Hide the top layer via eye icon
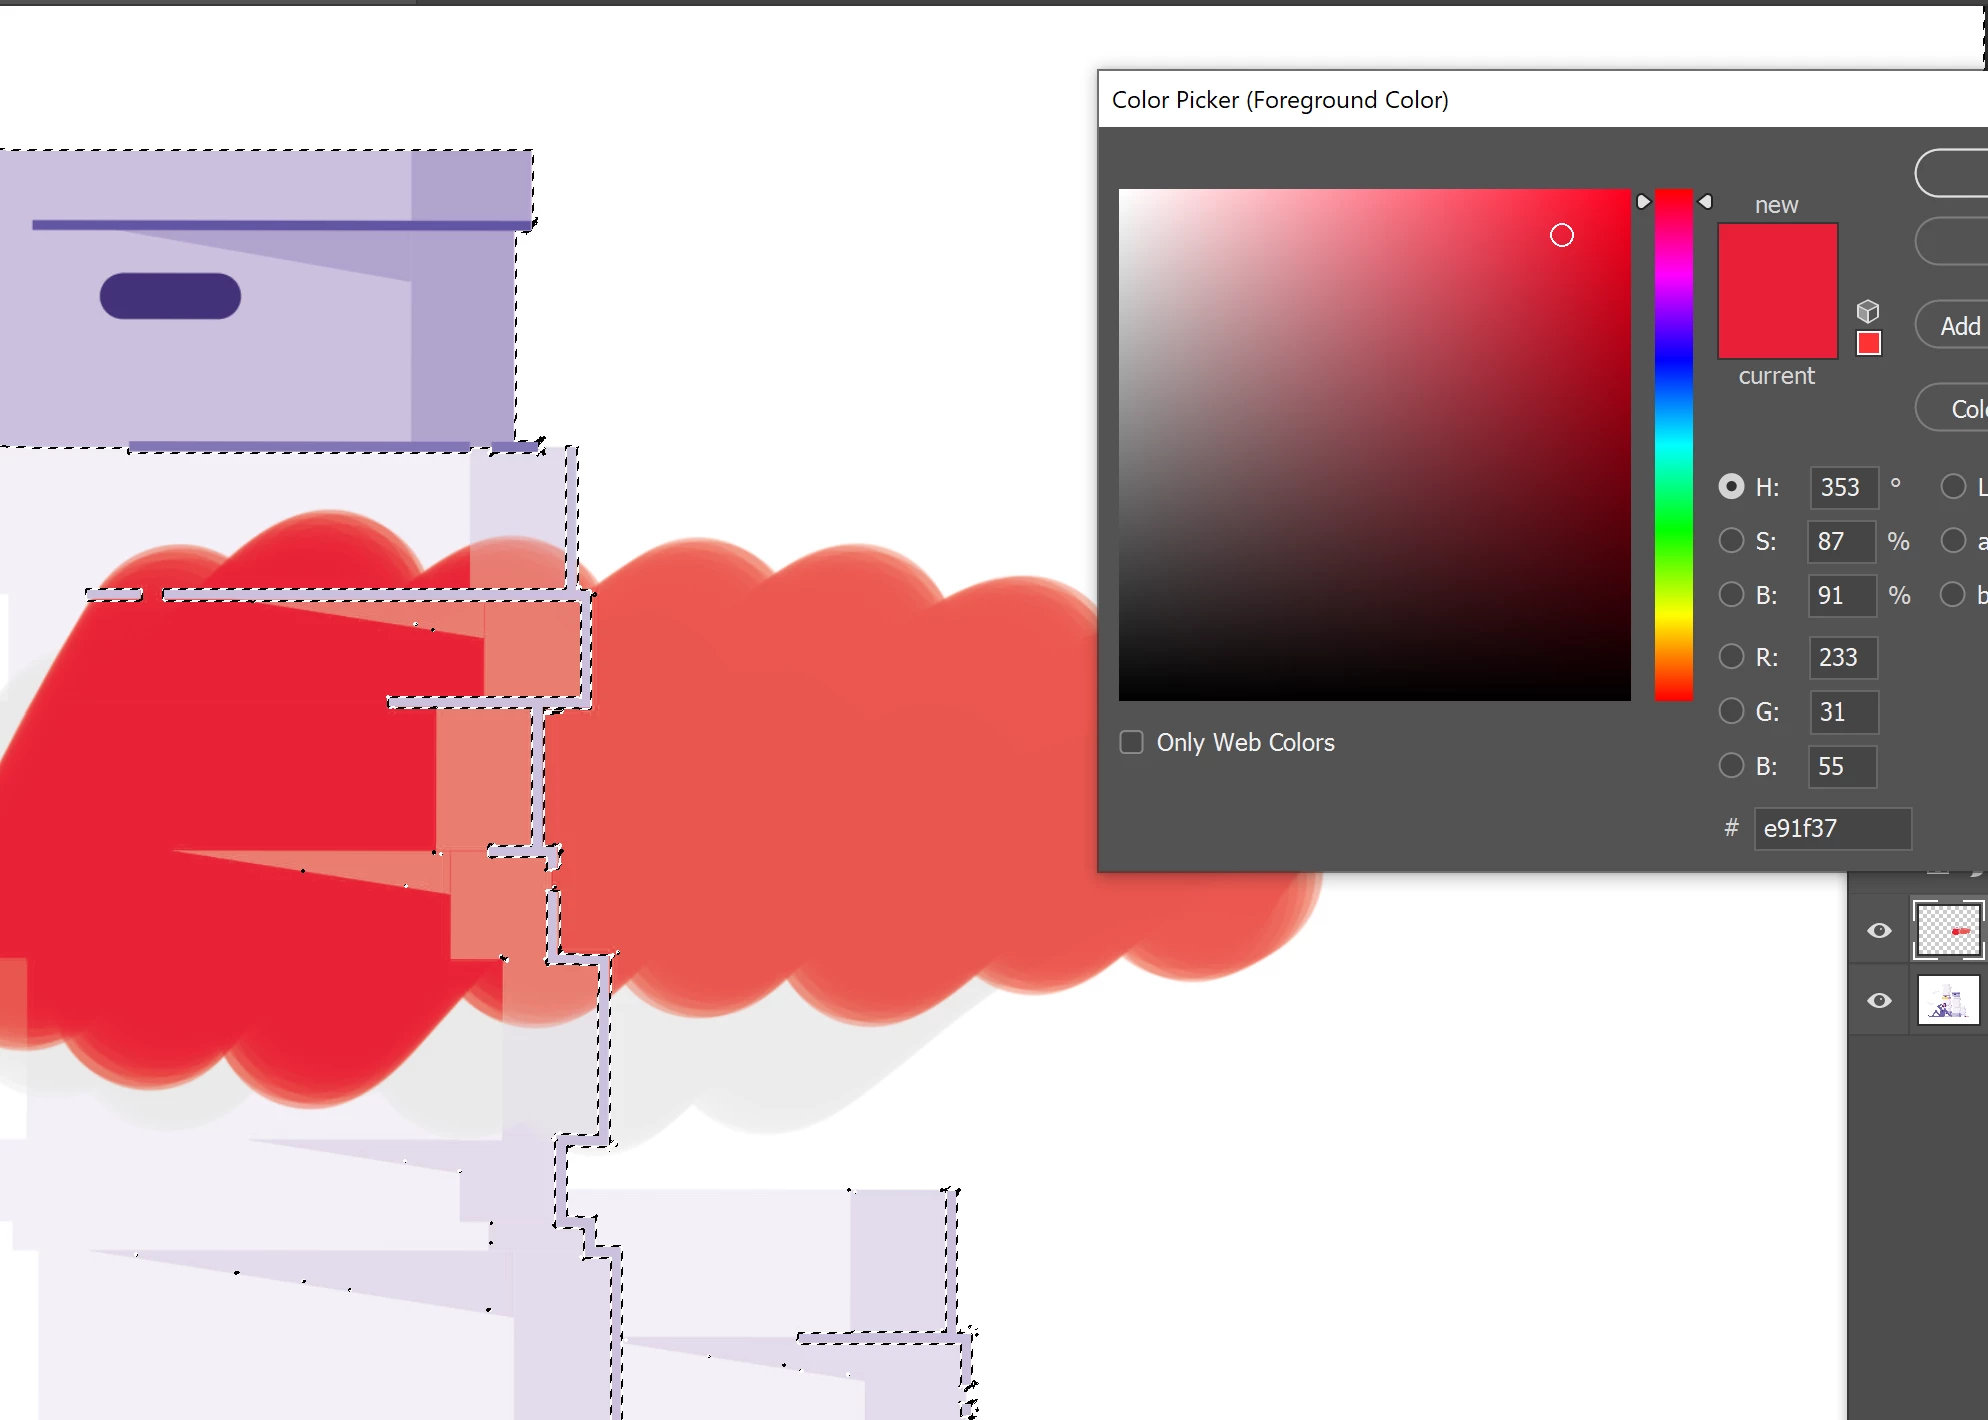This screenshot has height=1420, width=1988. [1879, 930]
